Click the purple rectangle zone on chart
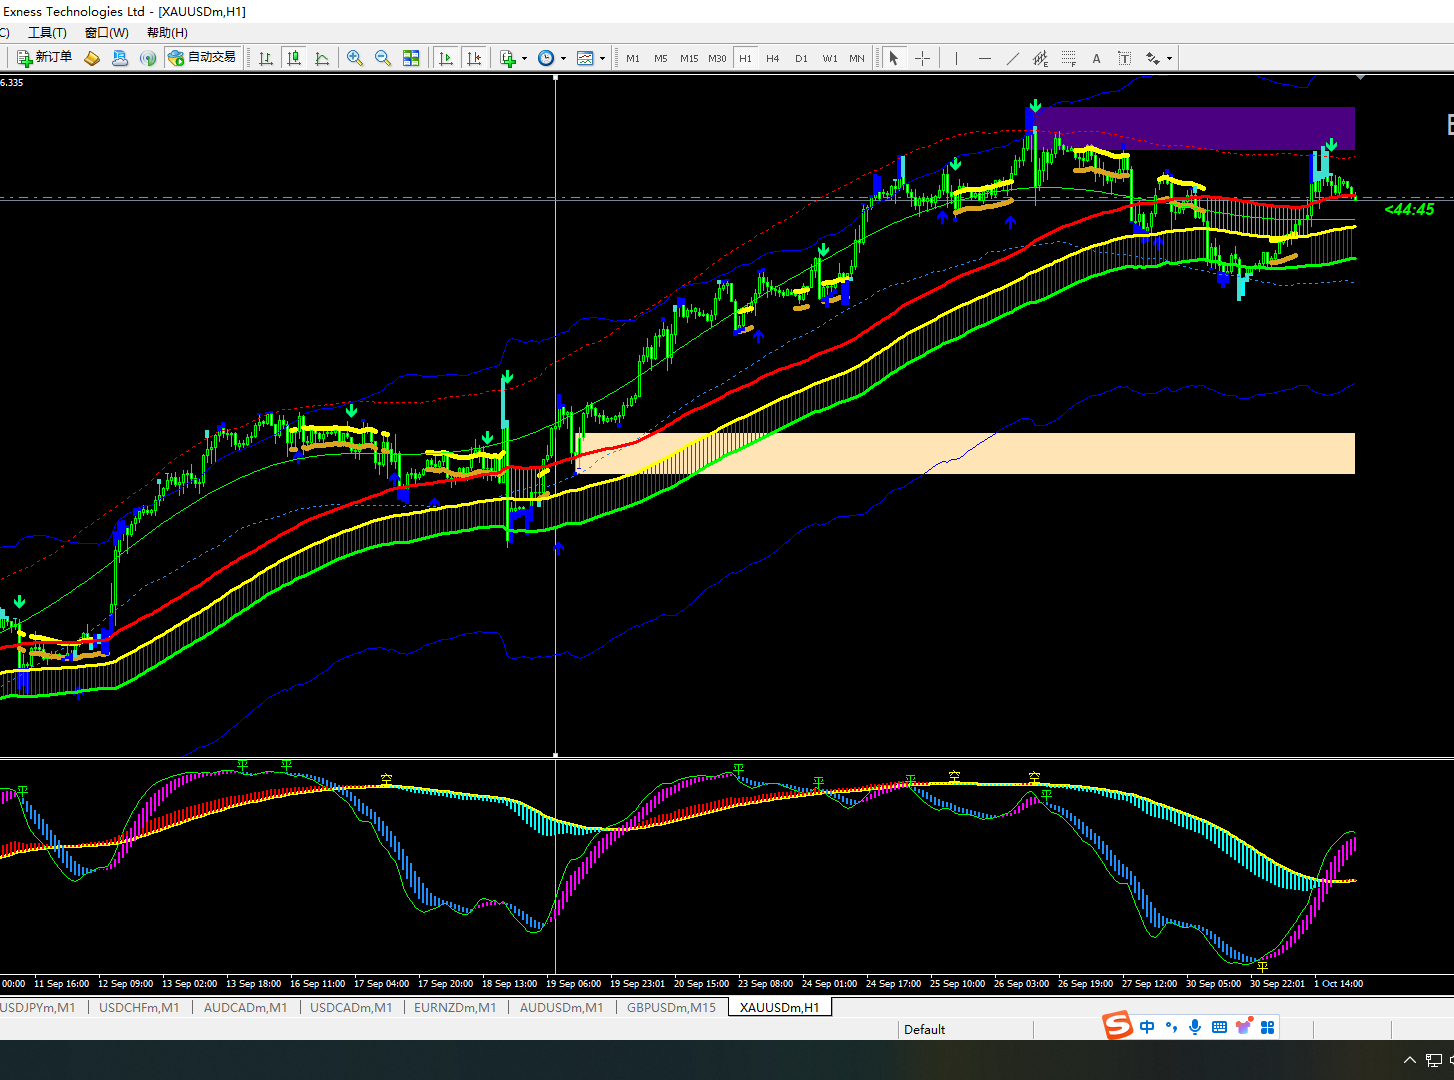The image size is (1454, 1080). [1195, 128]
